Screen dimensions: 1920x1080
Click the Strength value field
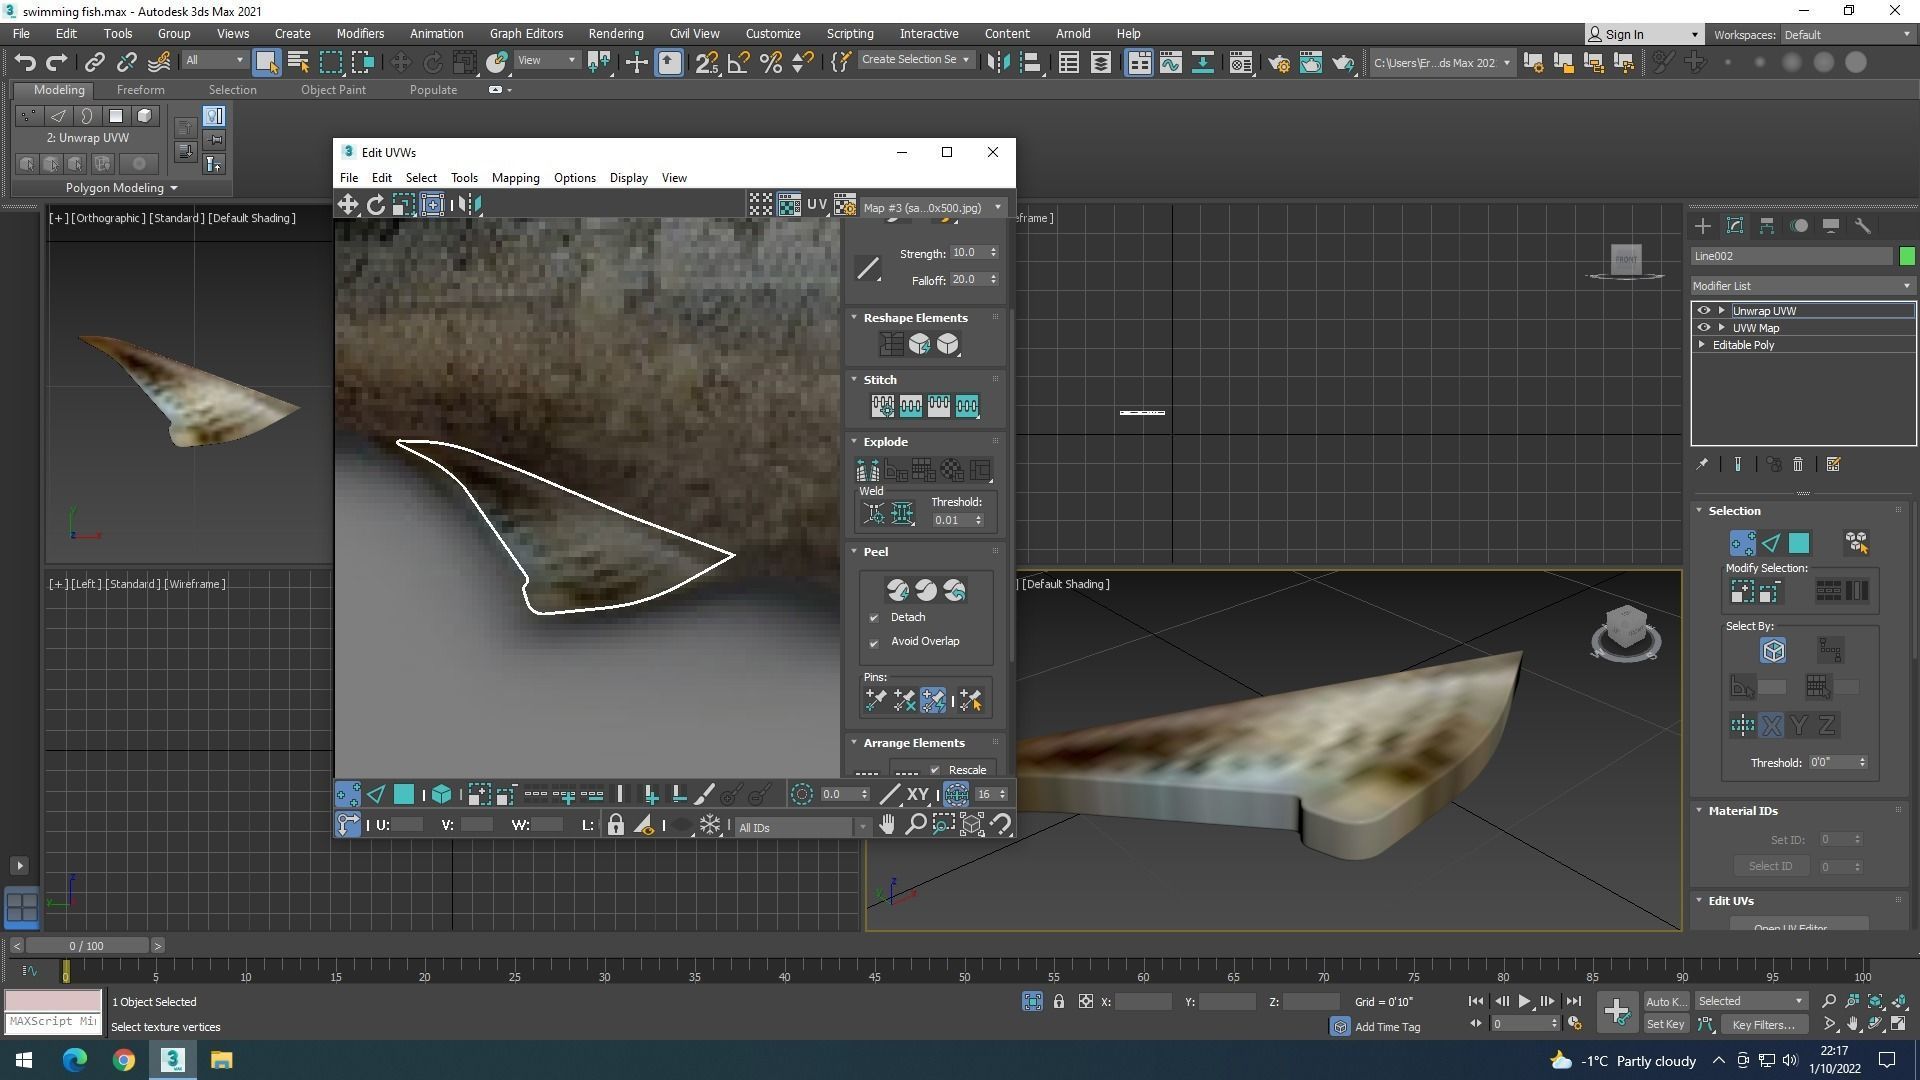(968, 253)
